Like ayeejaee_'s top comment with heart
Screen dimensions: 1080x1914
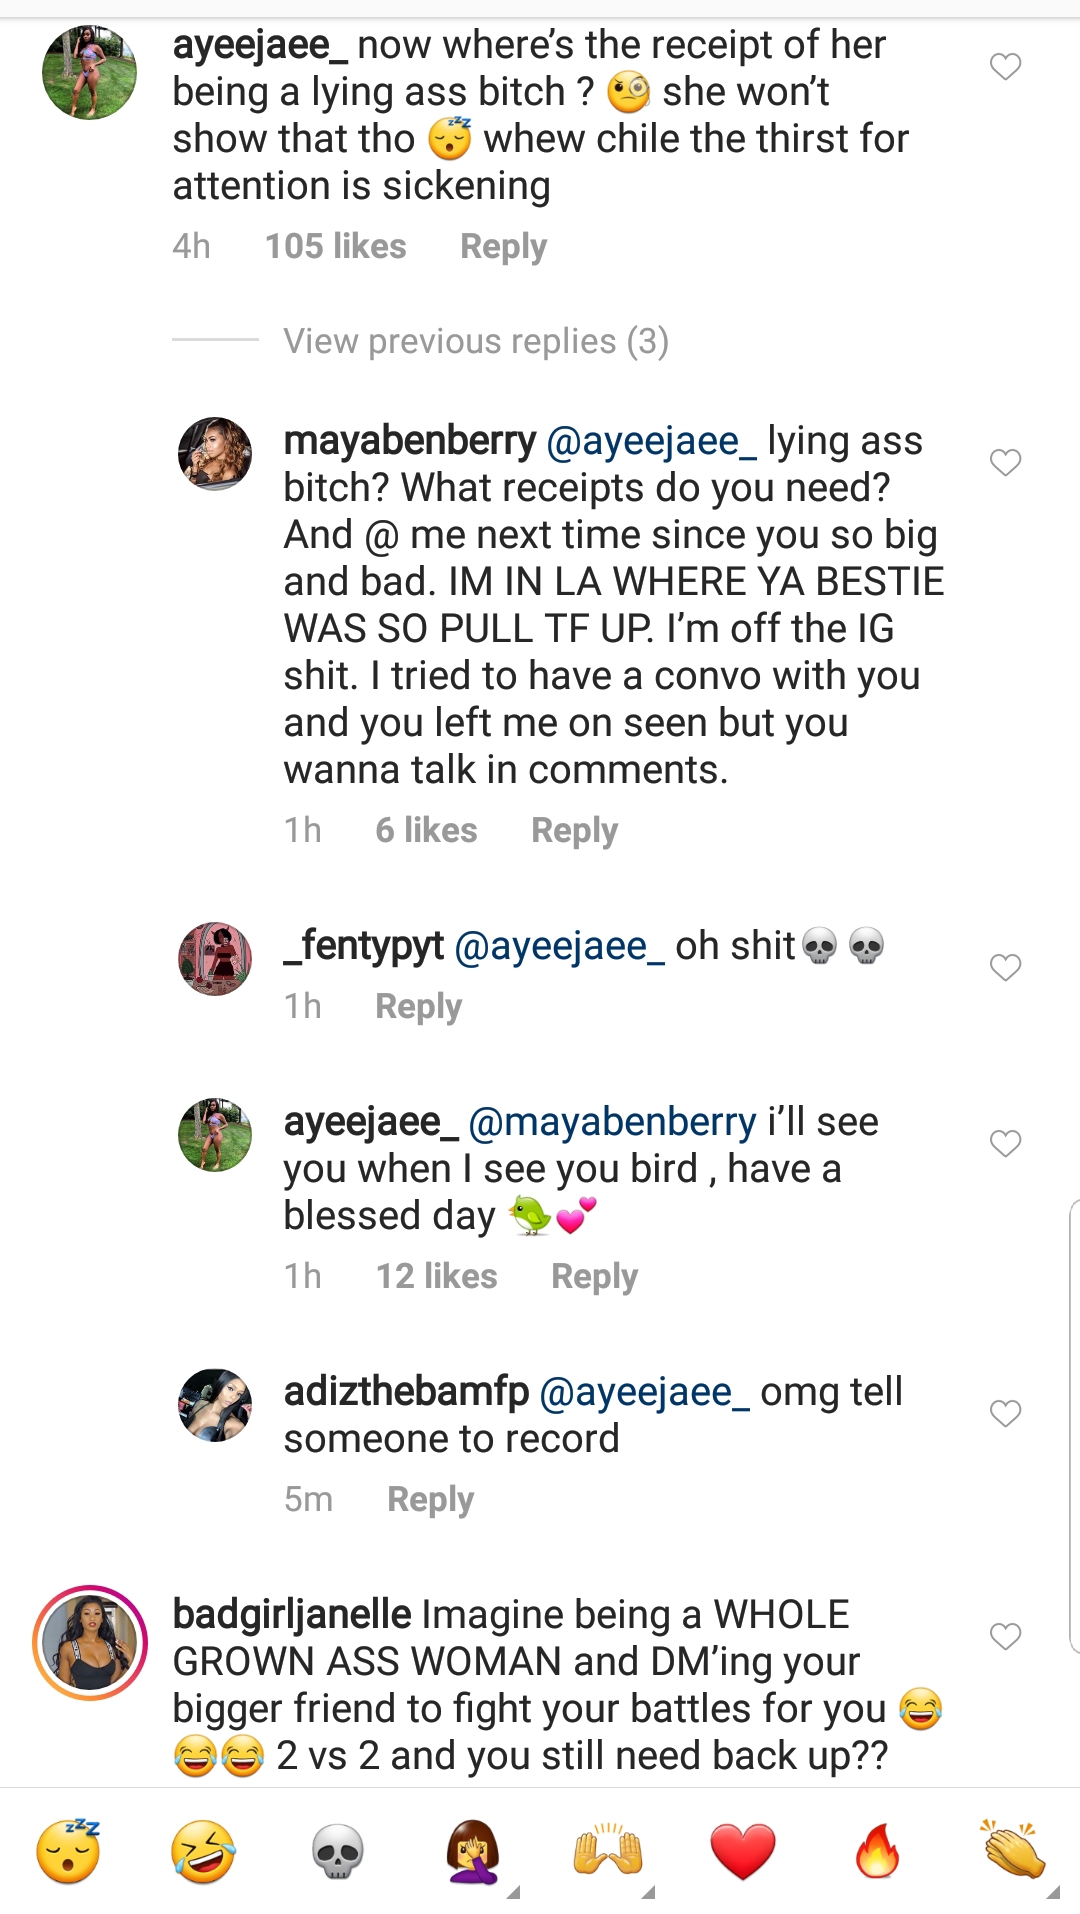click(x=1005, y=67)
